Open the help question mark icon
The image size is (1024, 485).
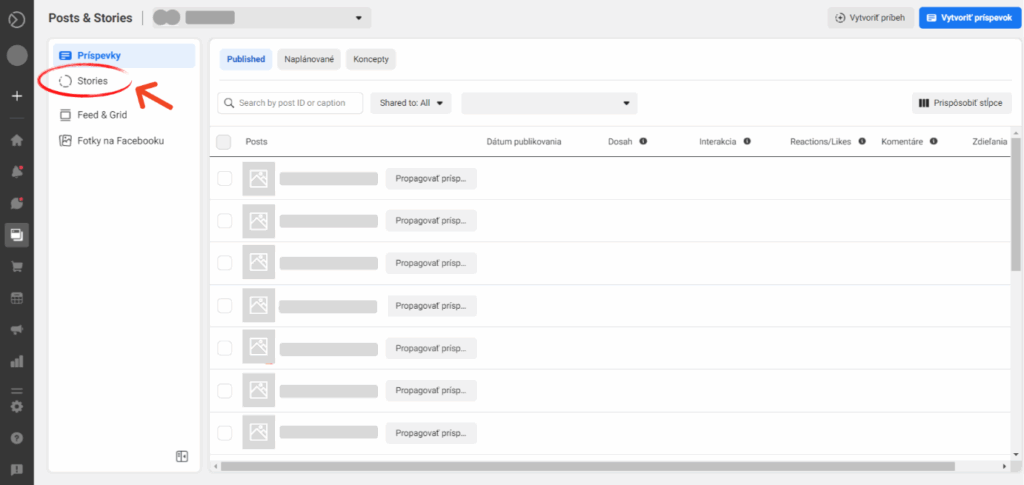click(17, 437)
